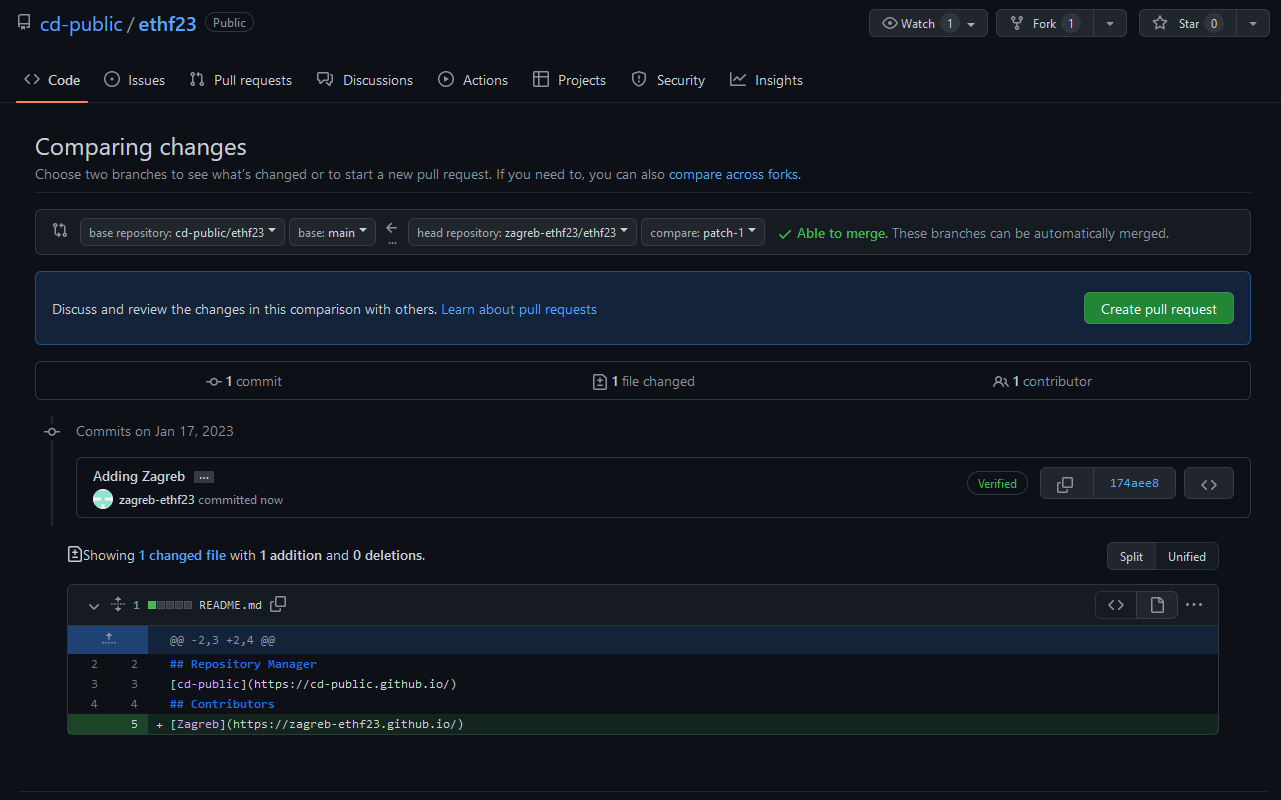Switch diff view to Split
The width and height of the screenshot is (1281, 800).
click(1131, 557)
